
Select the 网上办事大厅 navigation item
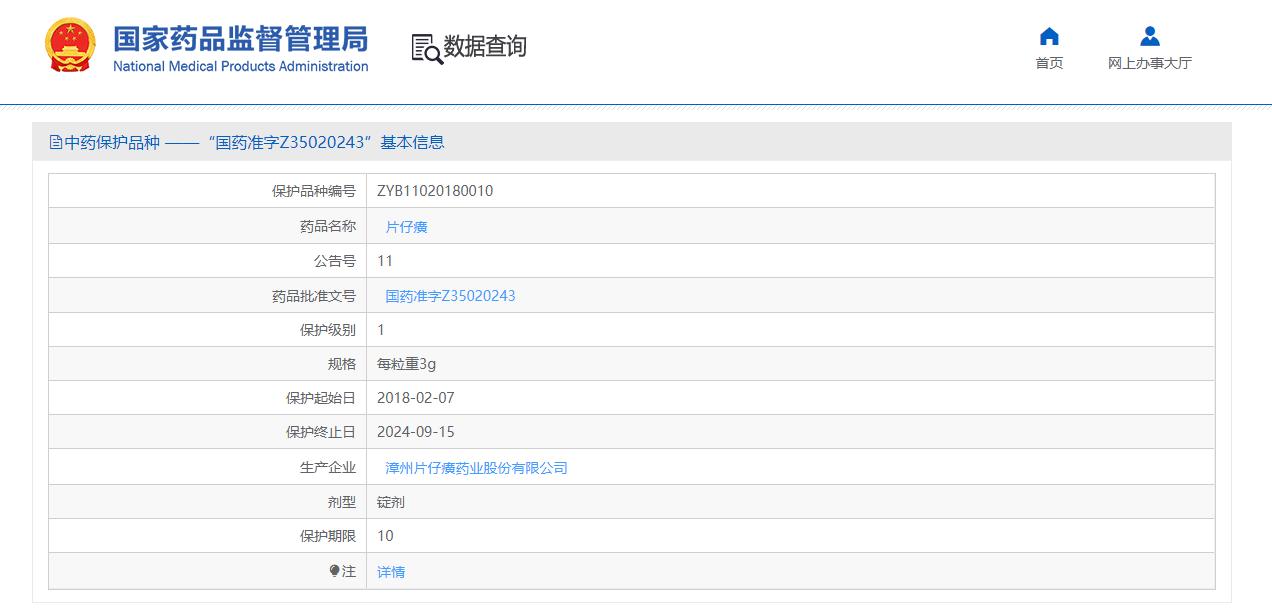pos(1149,61)
